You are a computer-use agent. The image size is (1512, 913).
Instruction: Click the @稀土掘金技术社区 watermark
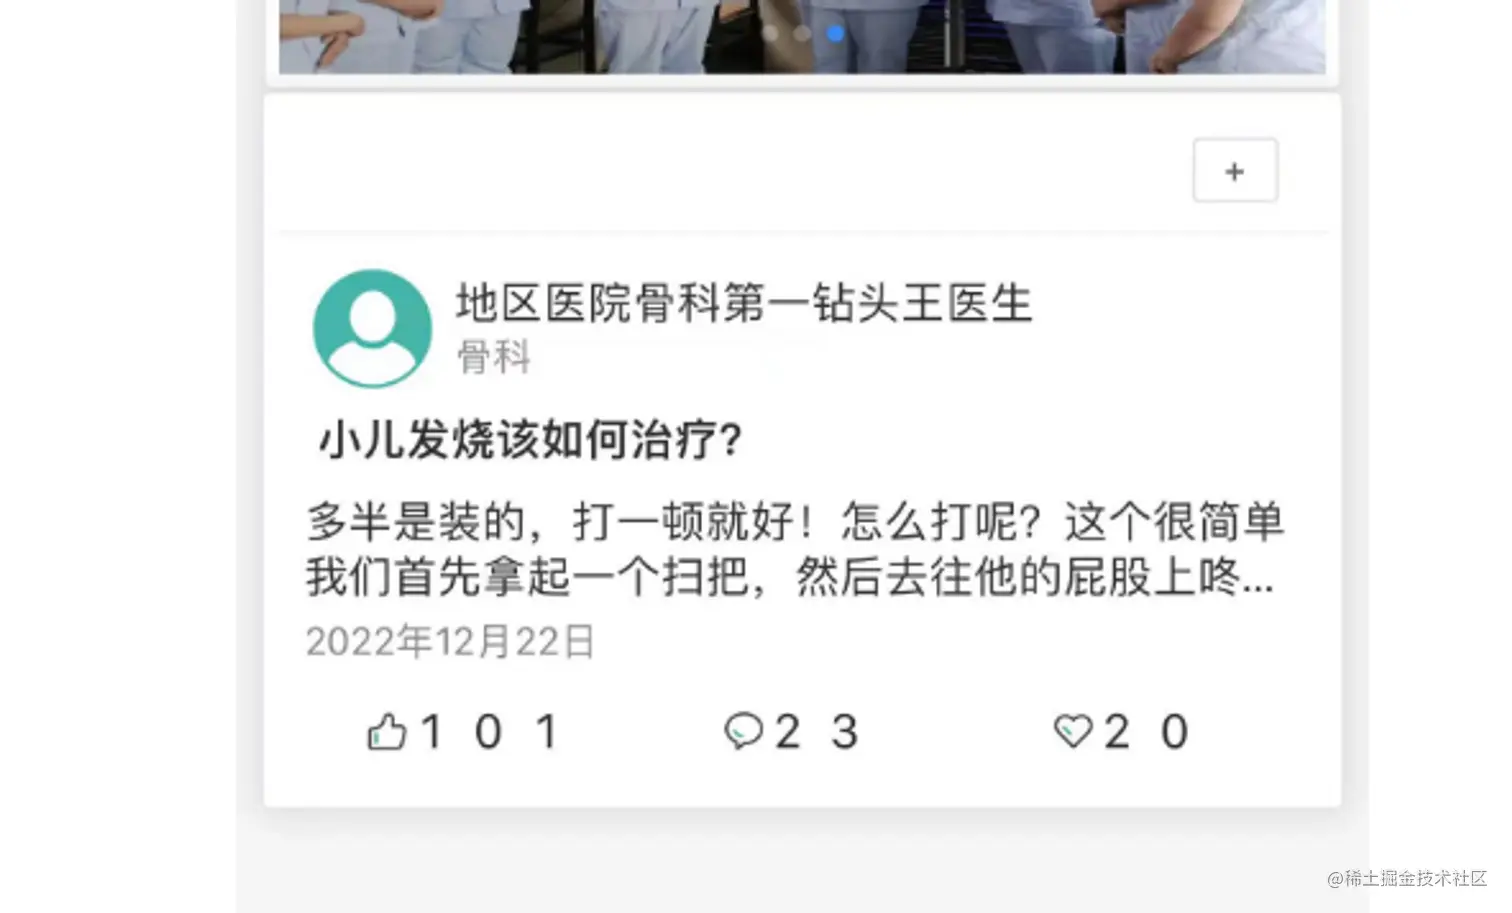click(x=1407, y=878)
